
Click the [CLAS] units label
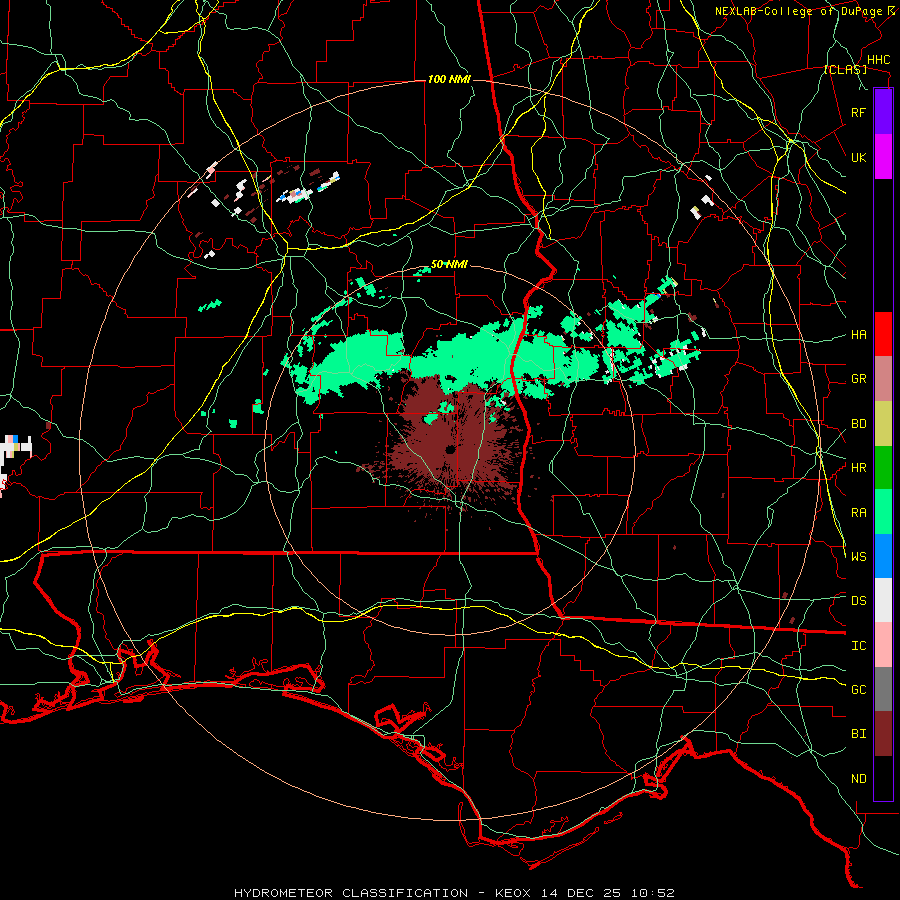845,70
